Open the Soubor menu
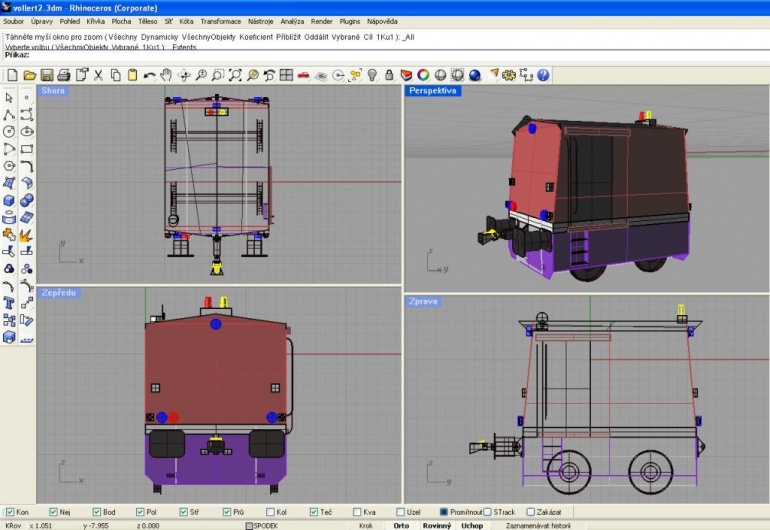 [13, 22]
